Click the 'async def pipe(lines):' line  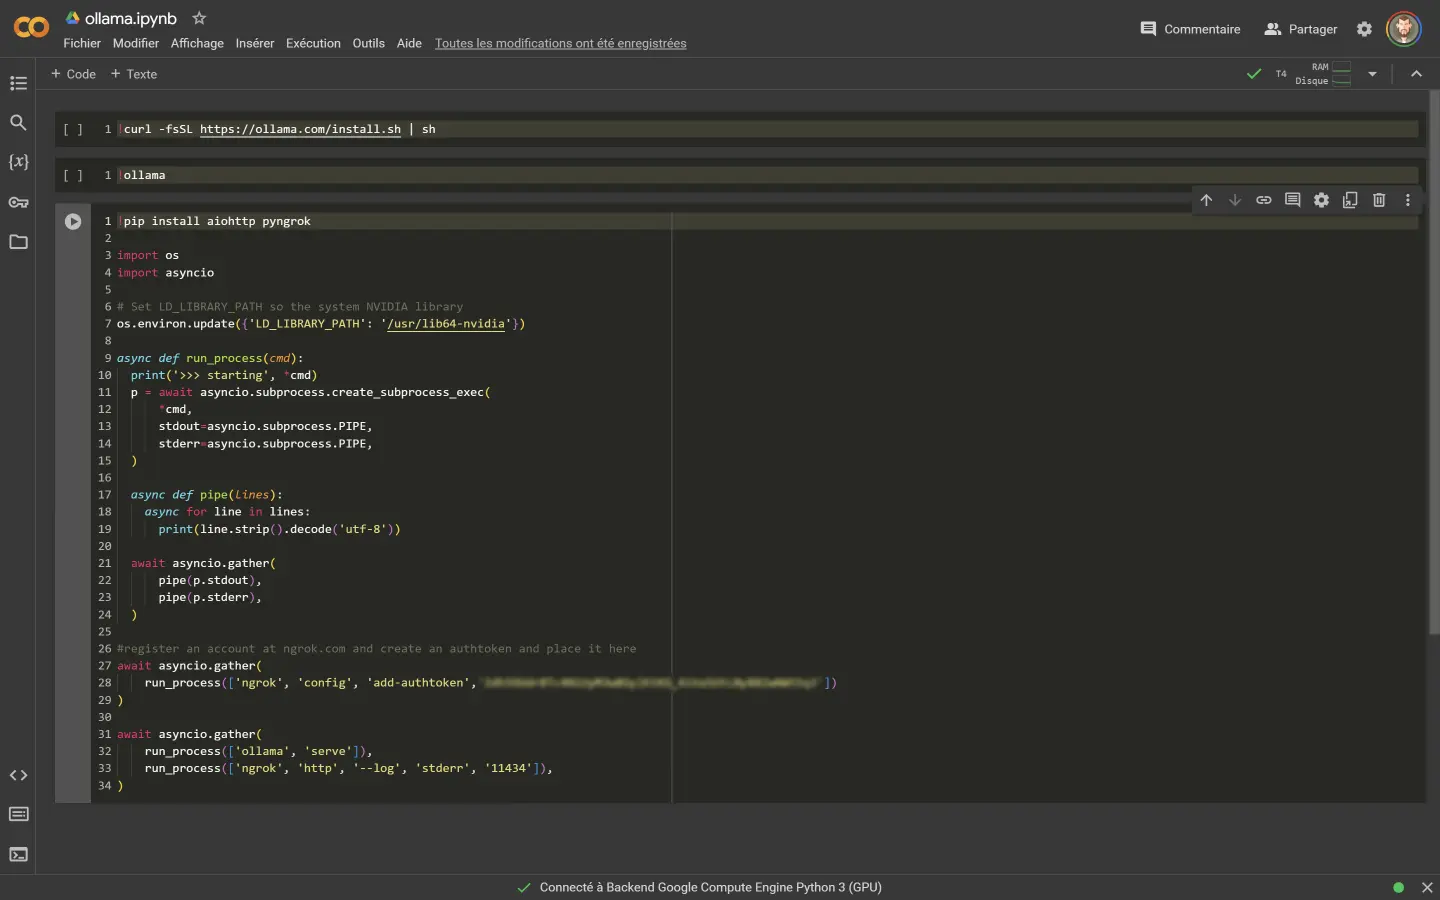tap(207, 495)
